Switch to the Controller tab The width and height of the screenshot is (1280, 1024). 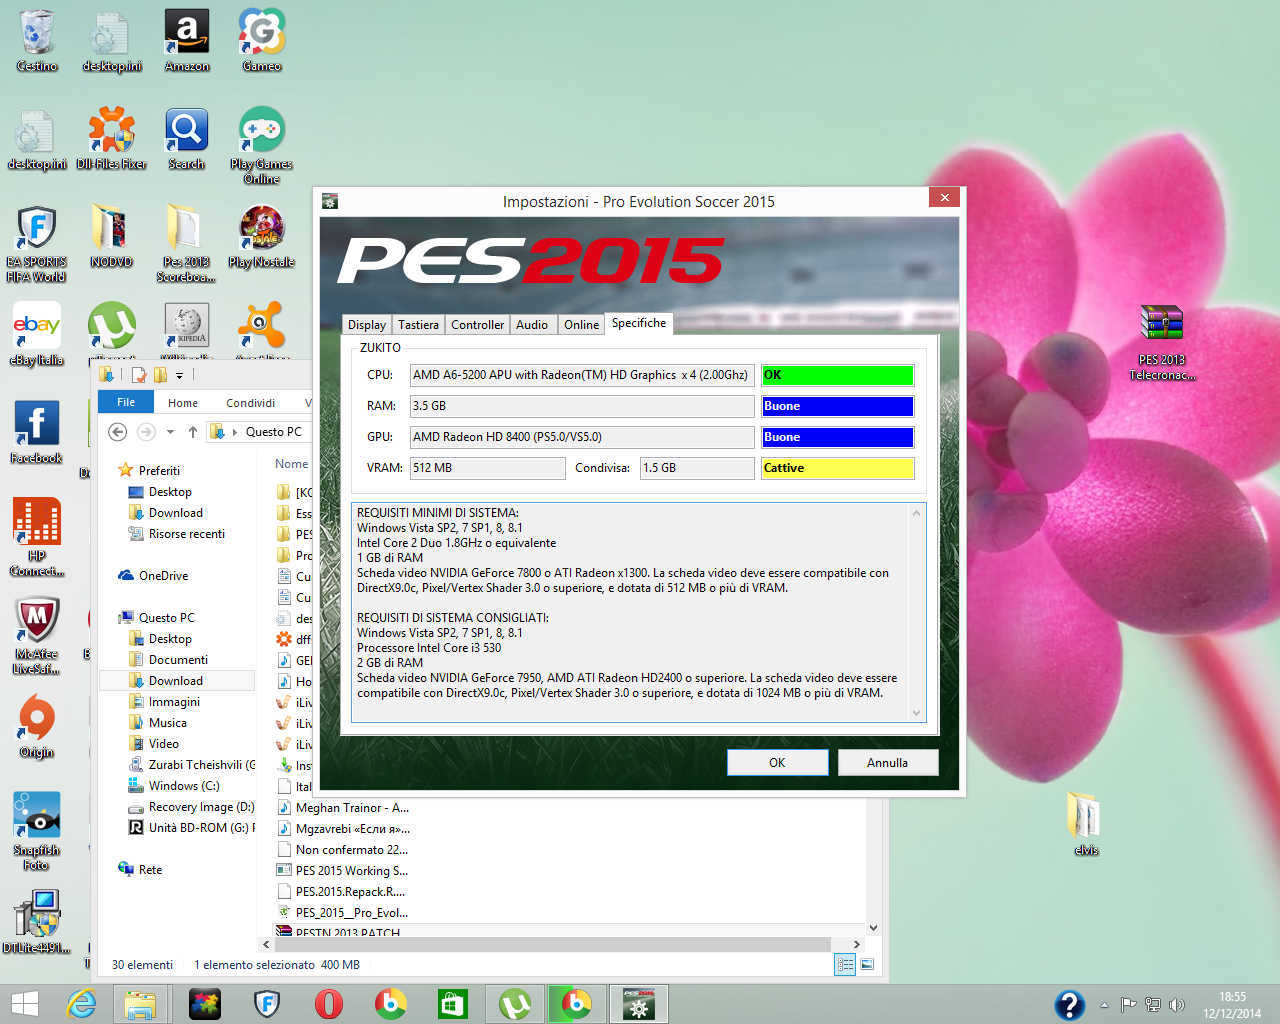(477, 325)
